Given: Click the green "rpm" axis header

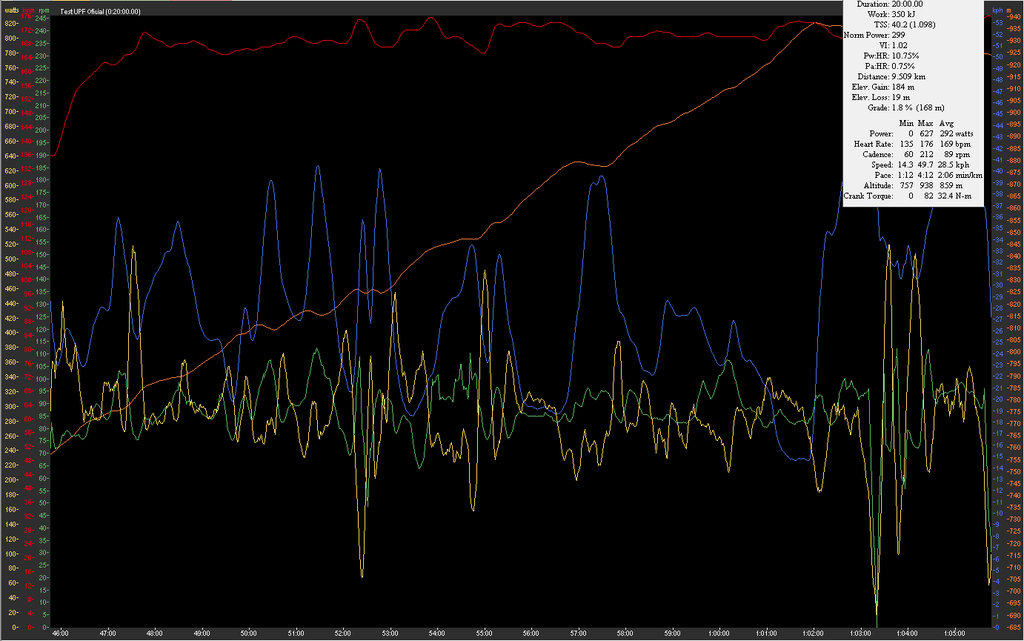Looking at the screenshot, I should pyautogui.click(x=43, y=11).
